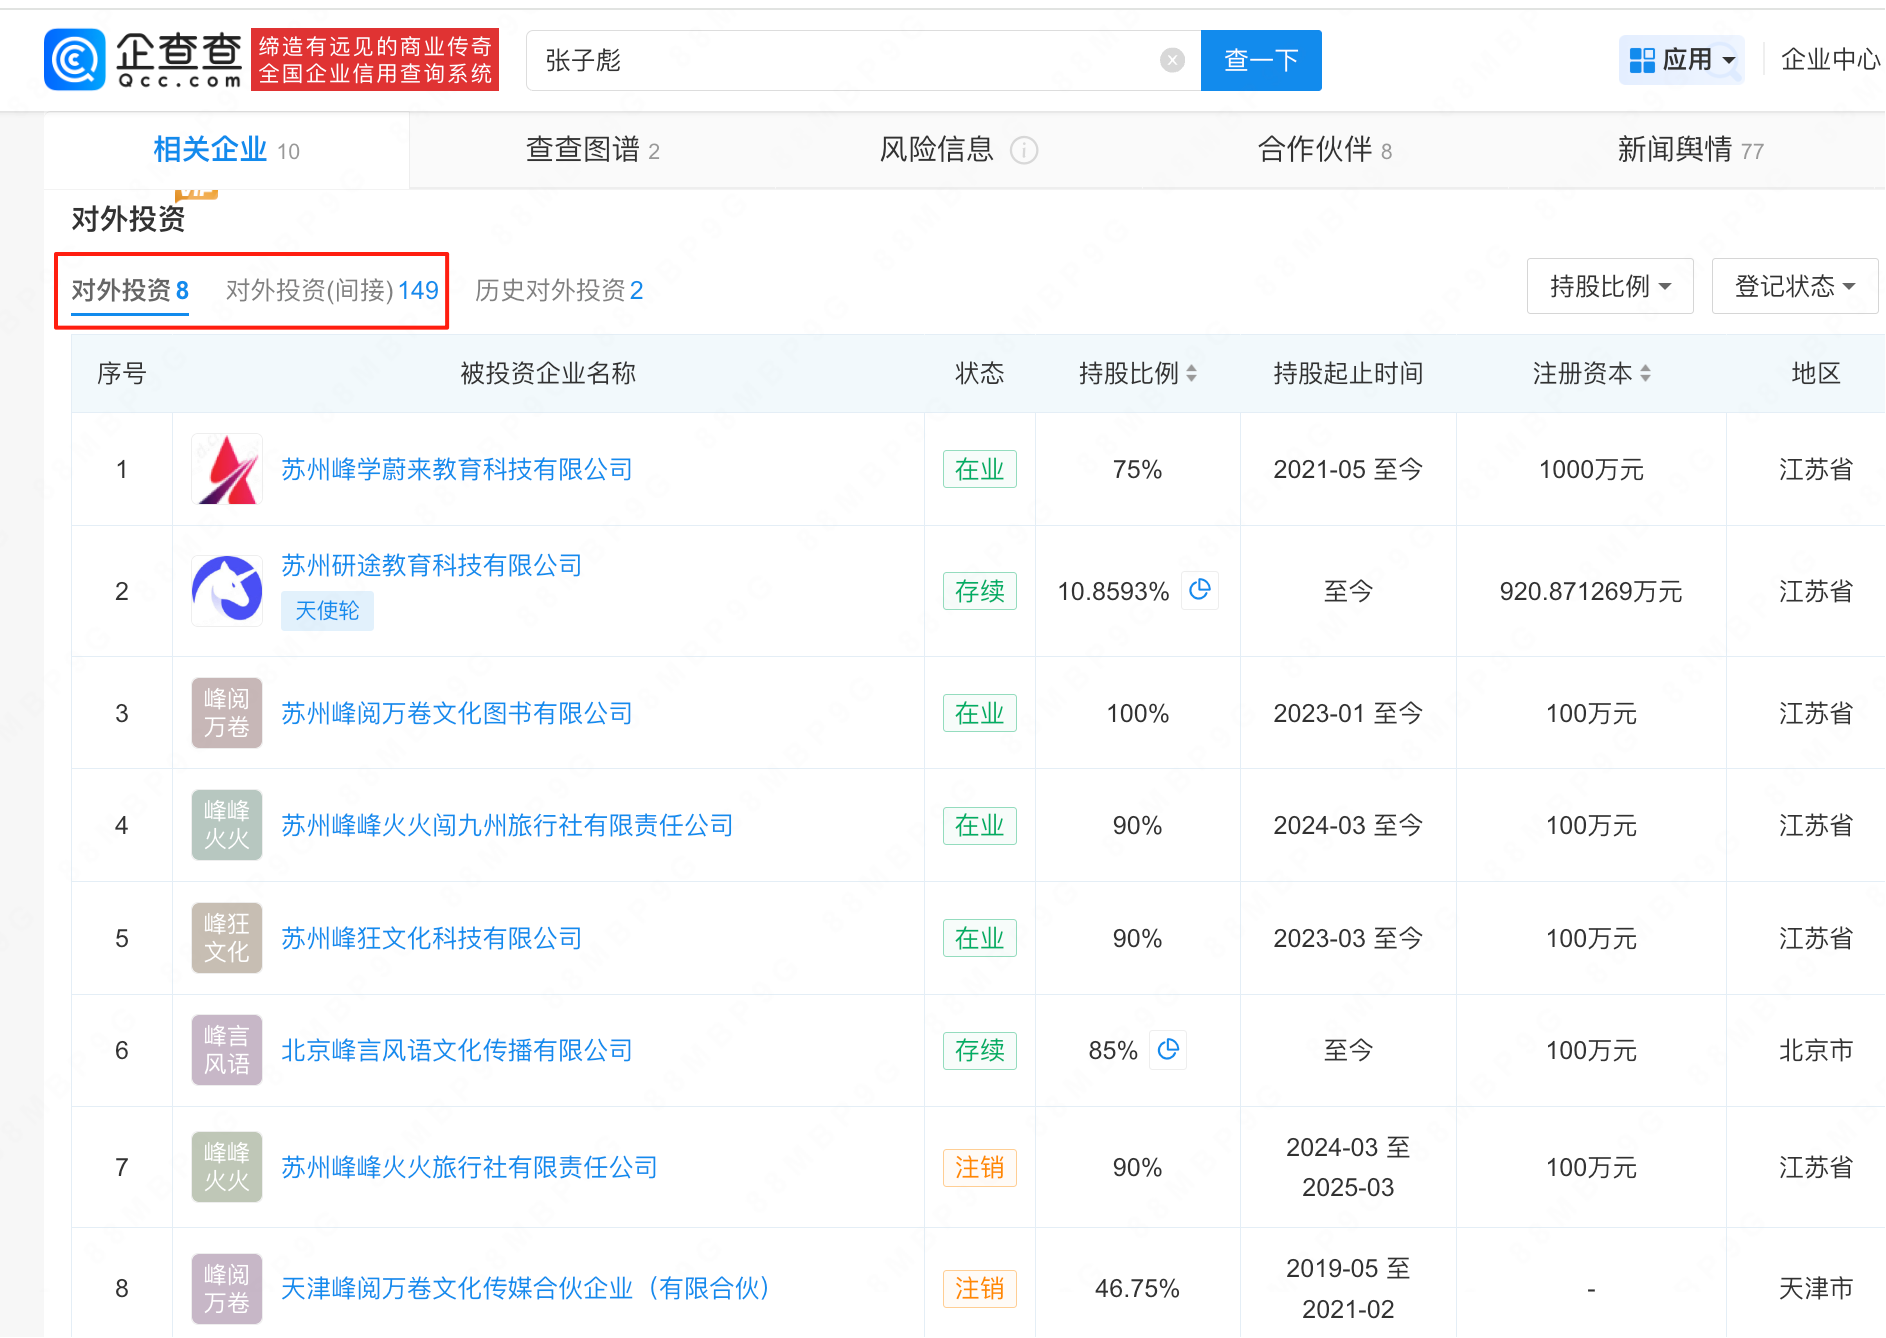The image size is (1886, 1338).
Task: Click the apps grid icon next to 应用
Action: point(1642,60)
